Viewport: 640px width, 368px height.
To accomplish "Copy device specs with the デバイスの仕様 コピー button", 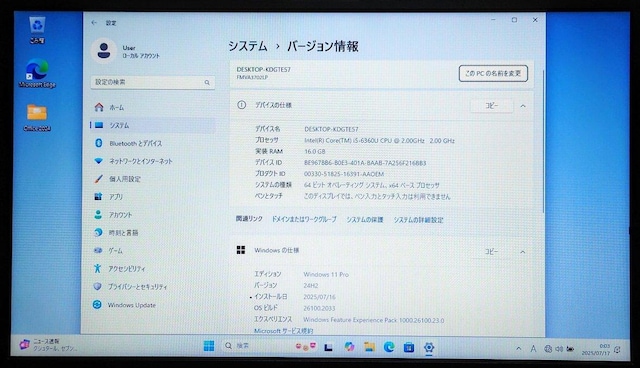I will [491, 106].
